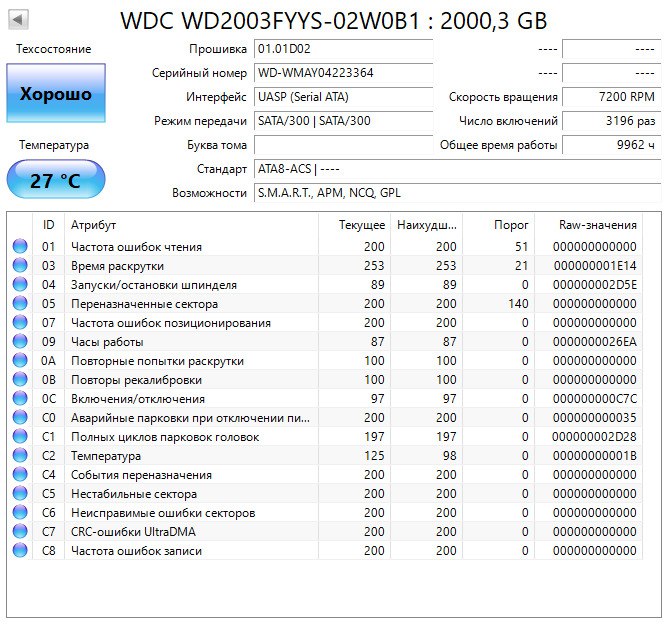669x625 pixels.
Task: Click raw value 000000001E14
Action: [595, 266]
